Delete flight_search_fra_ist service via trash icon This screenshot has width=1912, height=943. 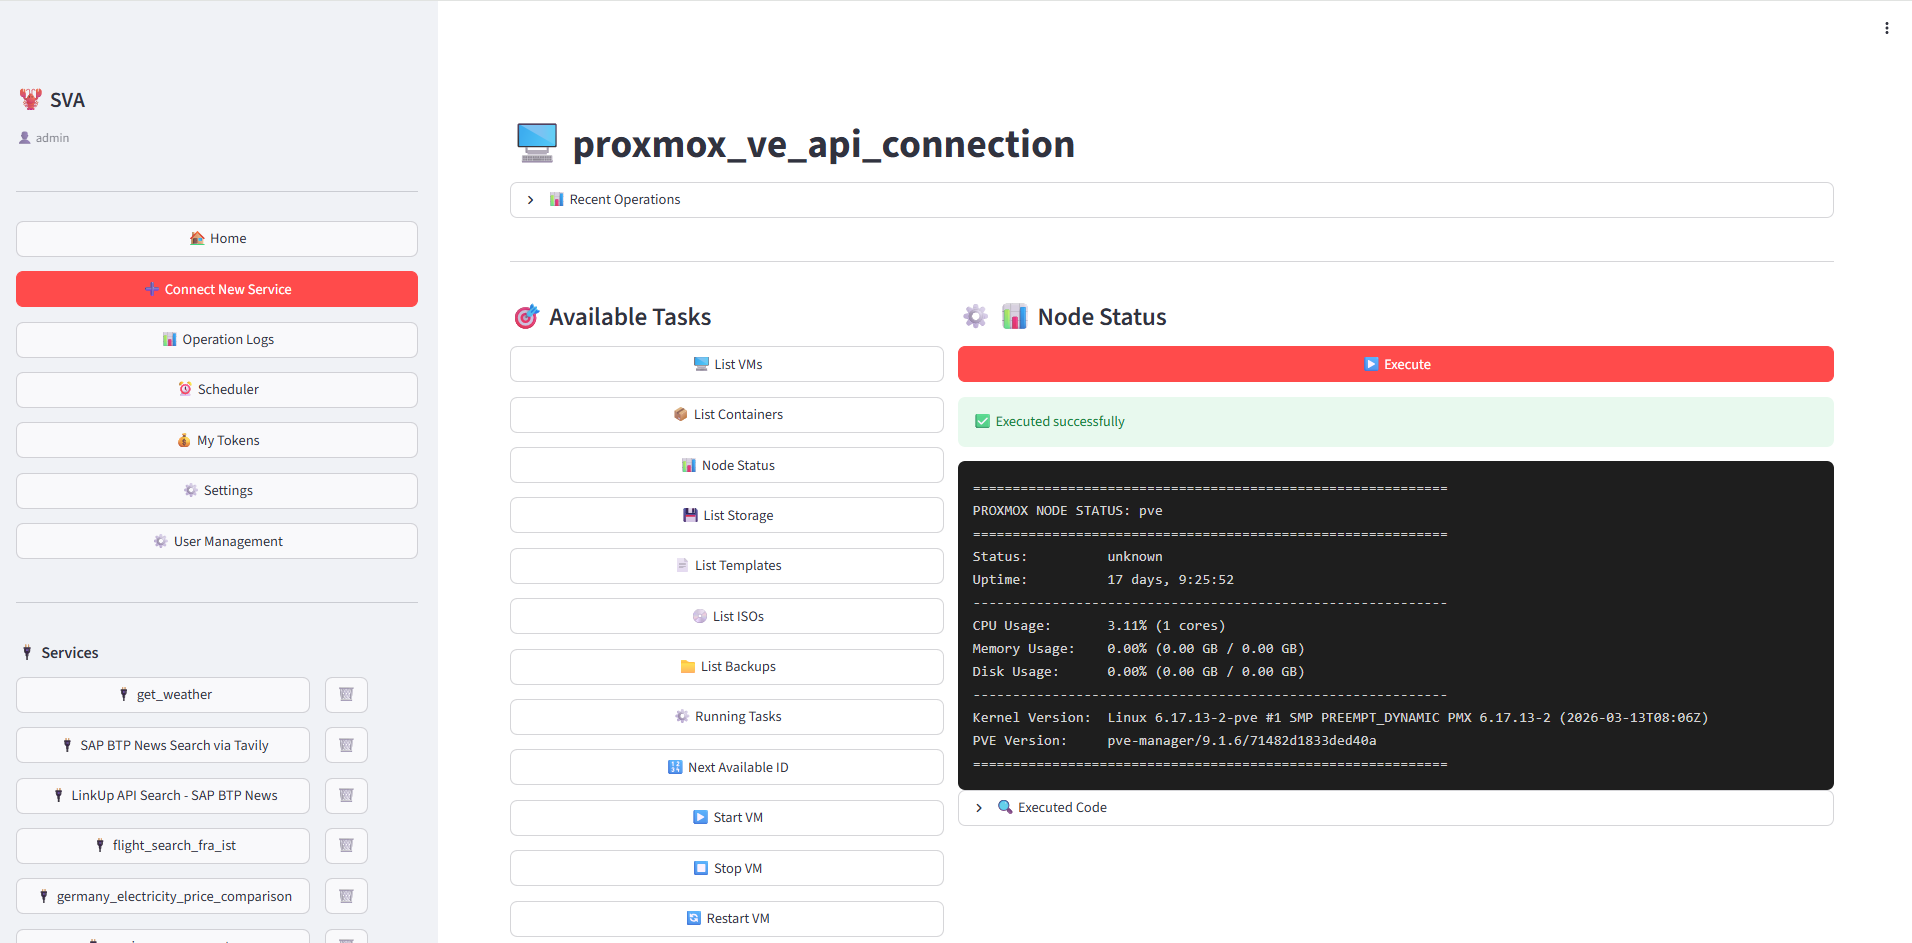tap(346, 846)
